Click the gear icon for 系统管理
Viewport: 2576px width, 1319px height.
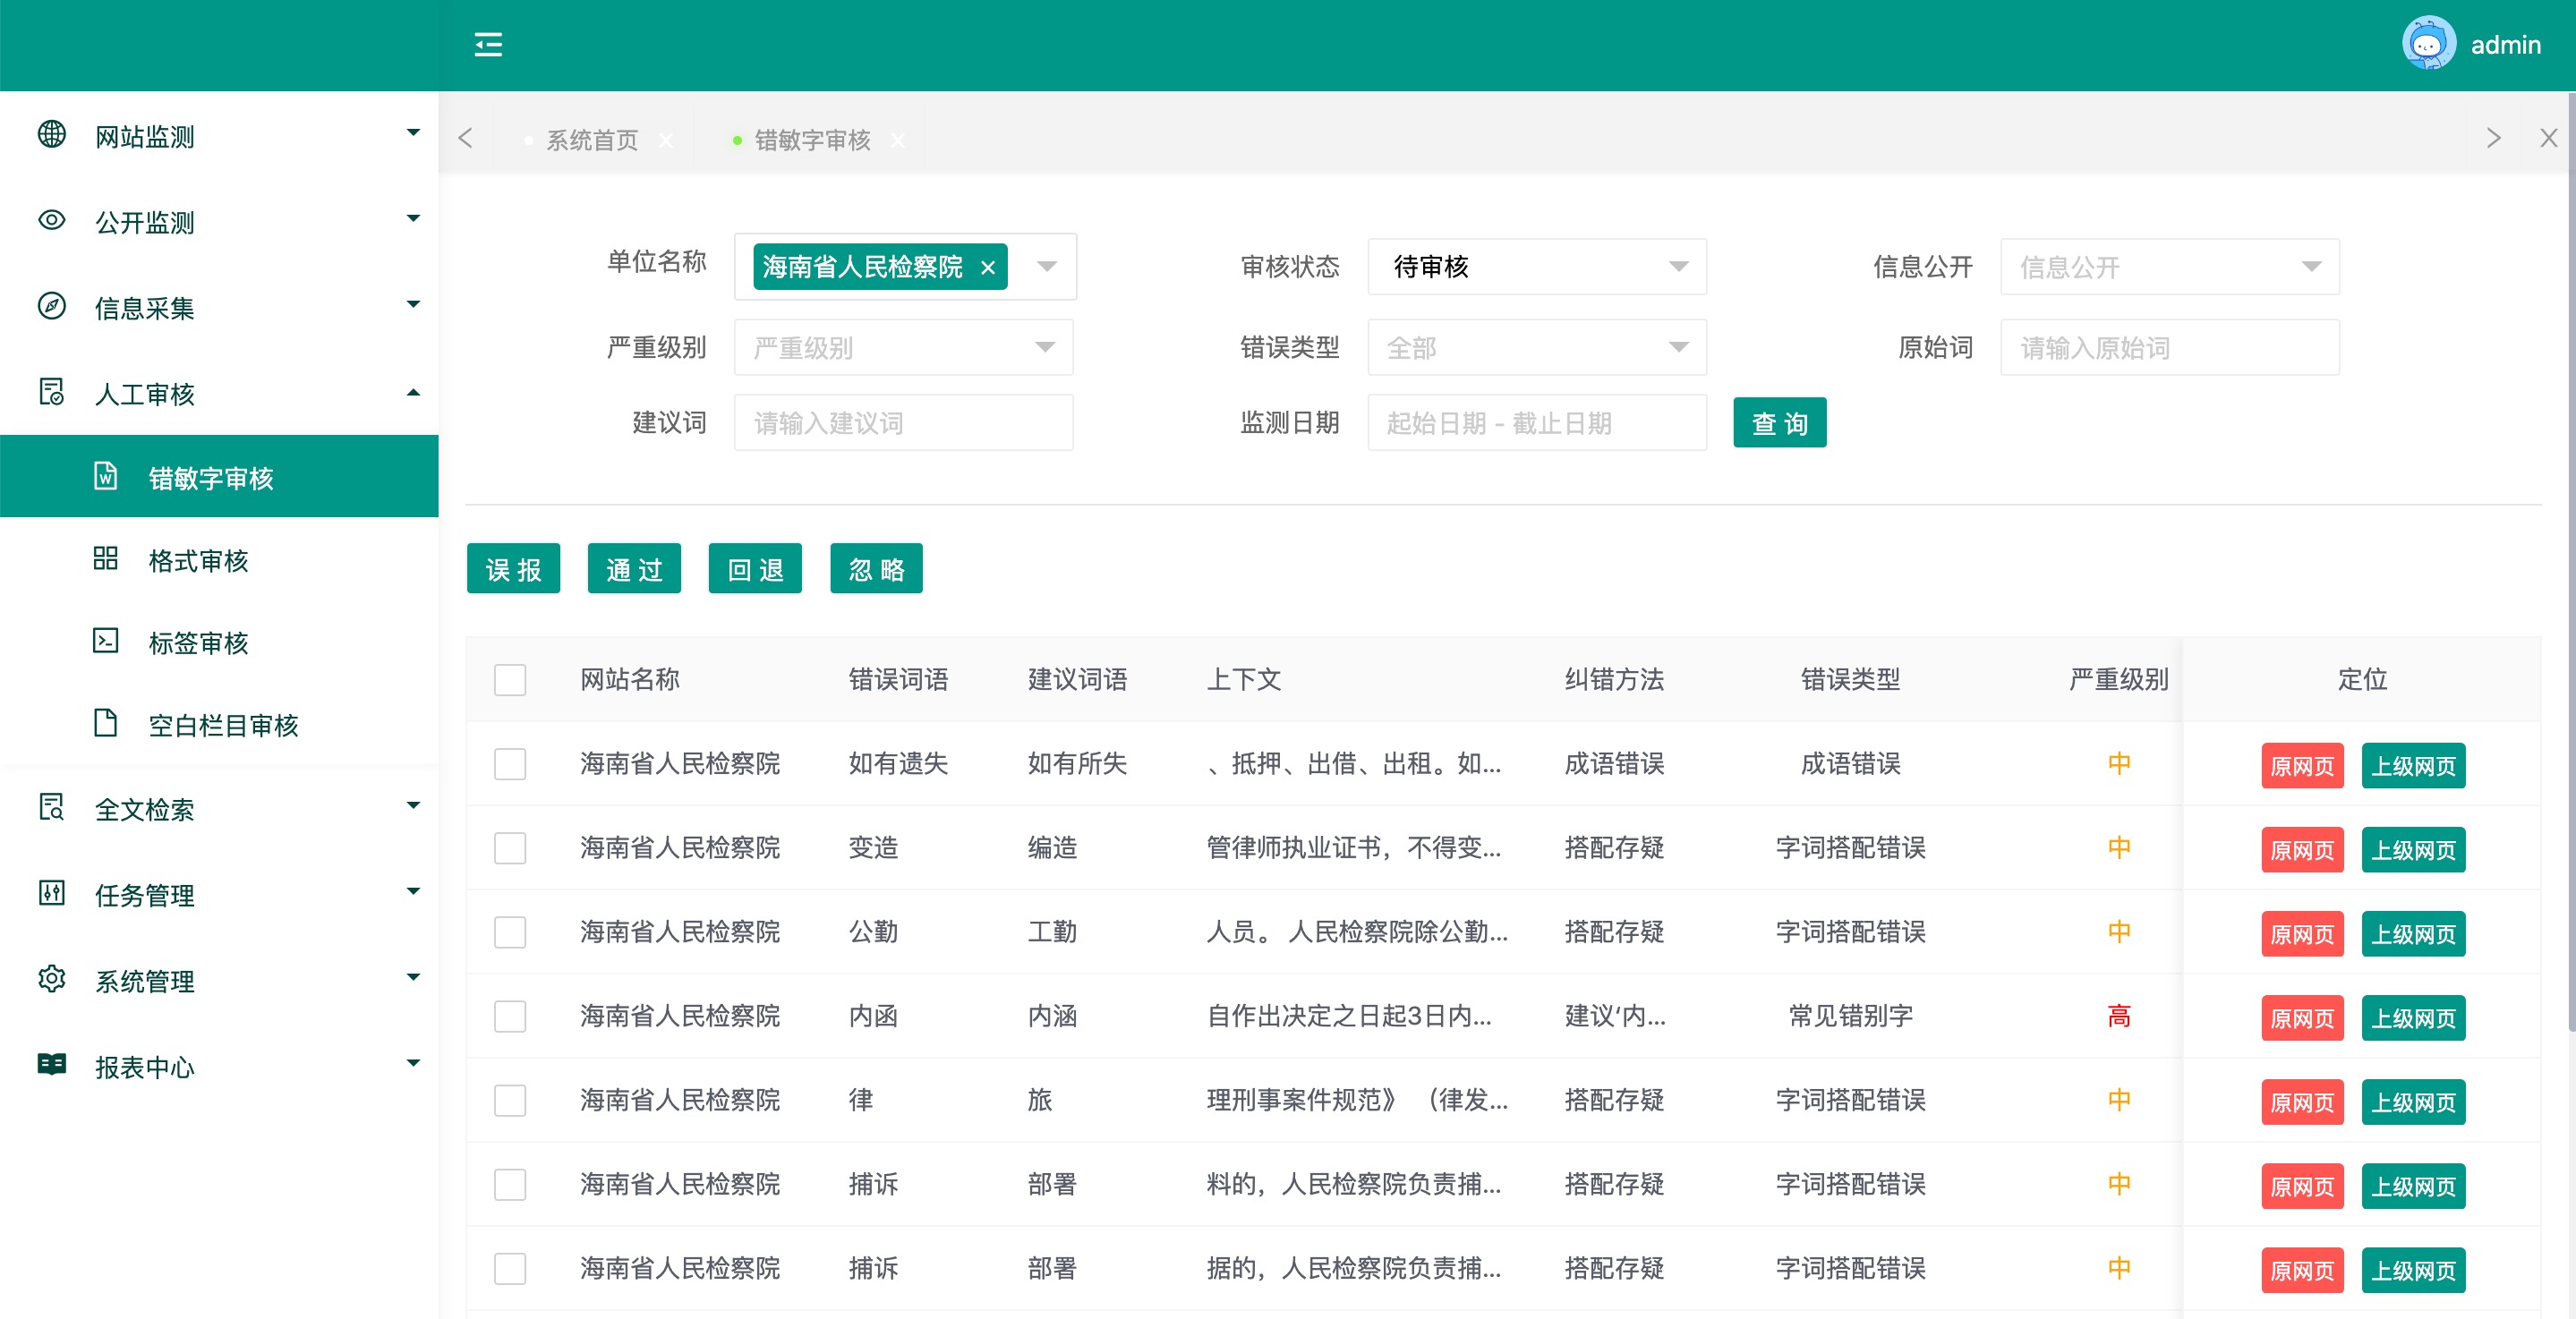click(x=52, y=979)
